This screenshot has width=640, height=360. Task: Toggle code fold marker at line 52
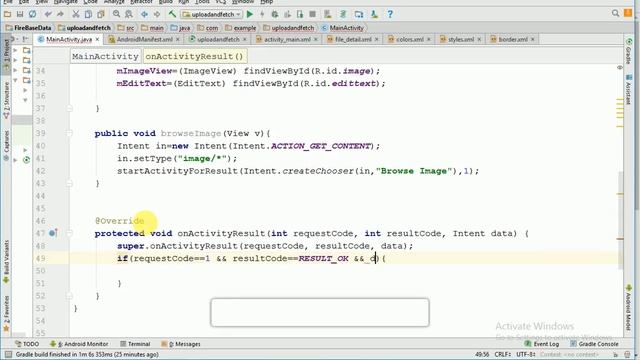(69, 296)
